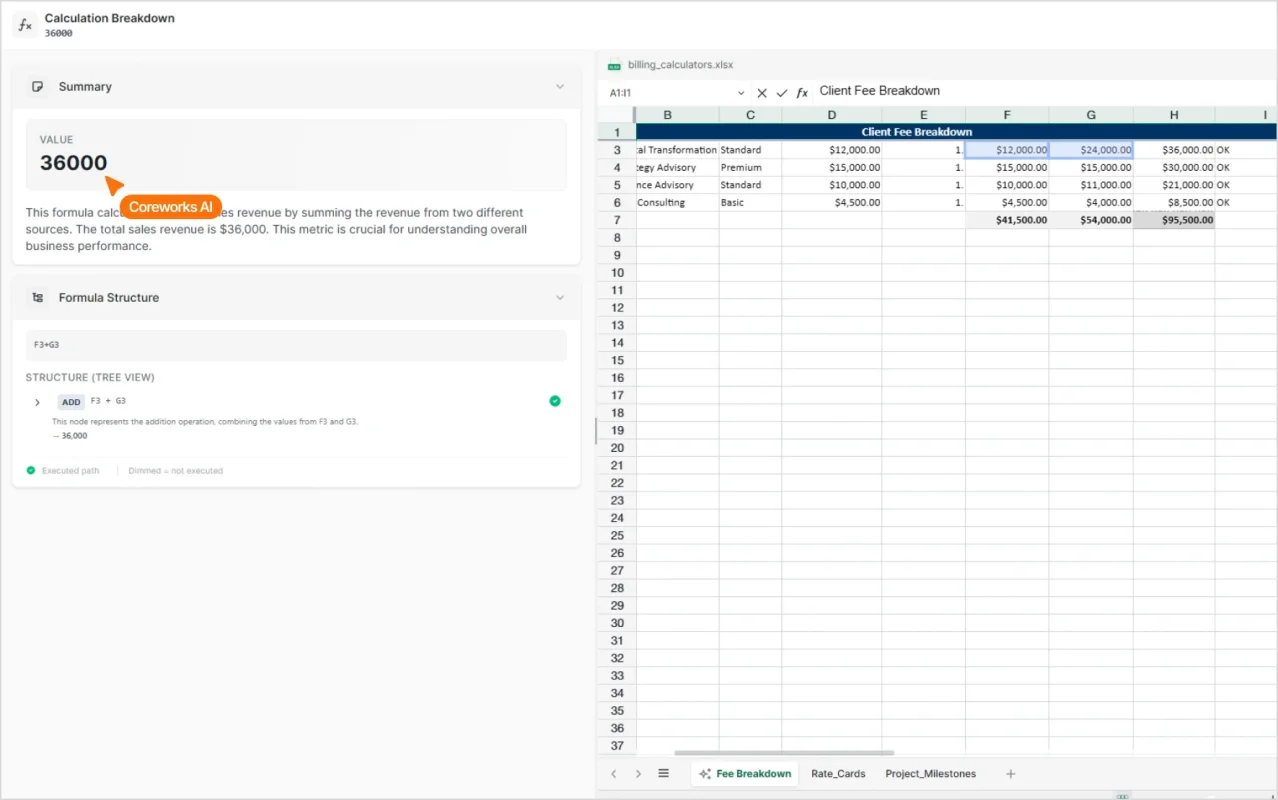Open the cell name box dropdown
Viewport: 1278px width, 800px height.
741,92
